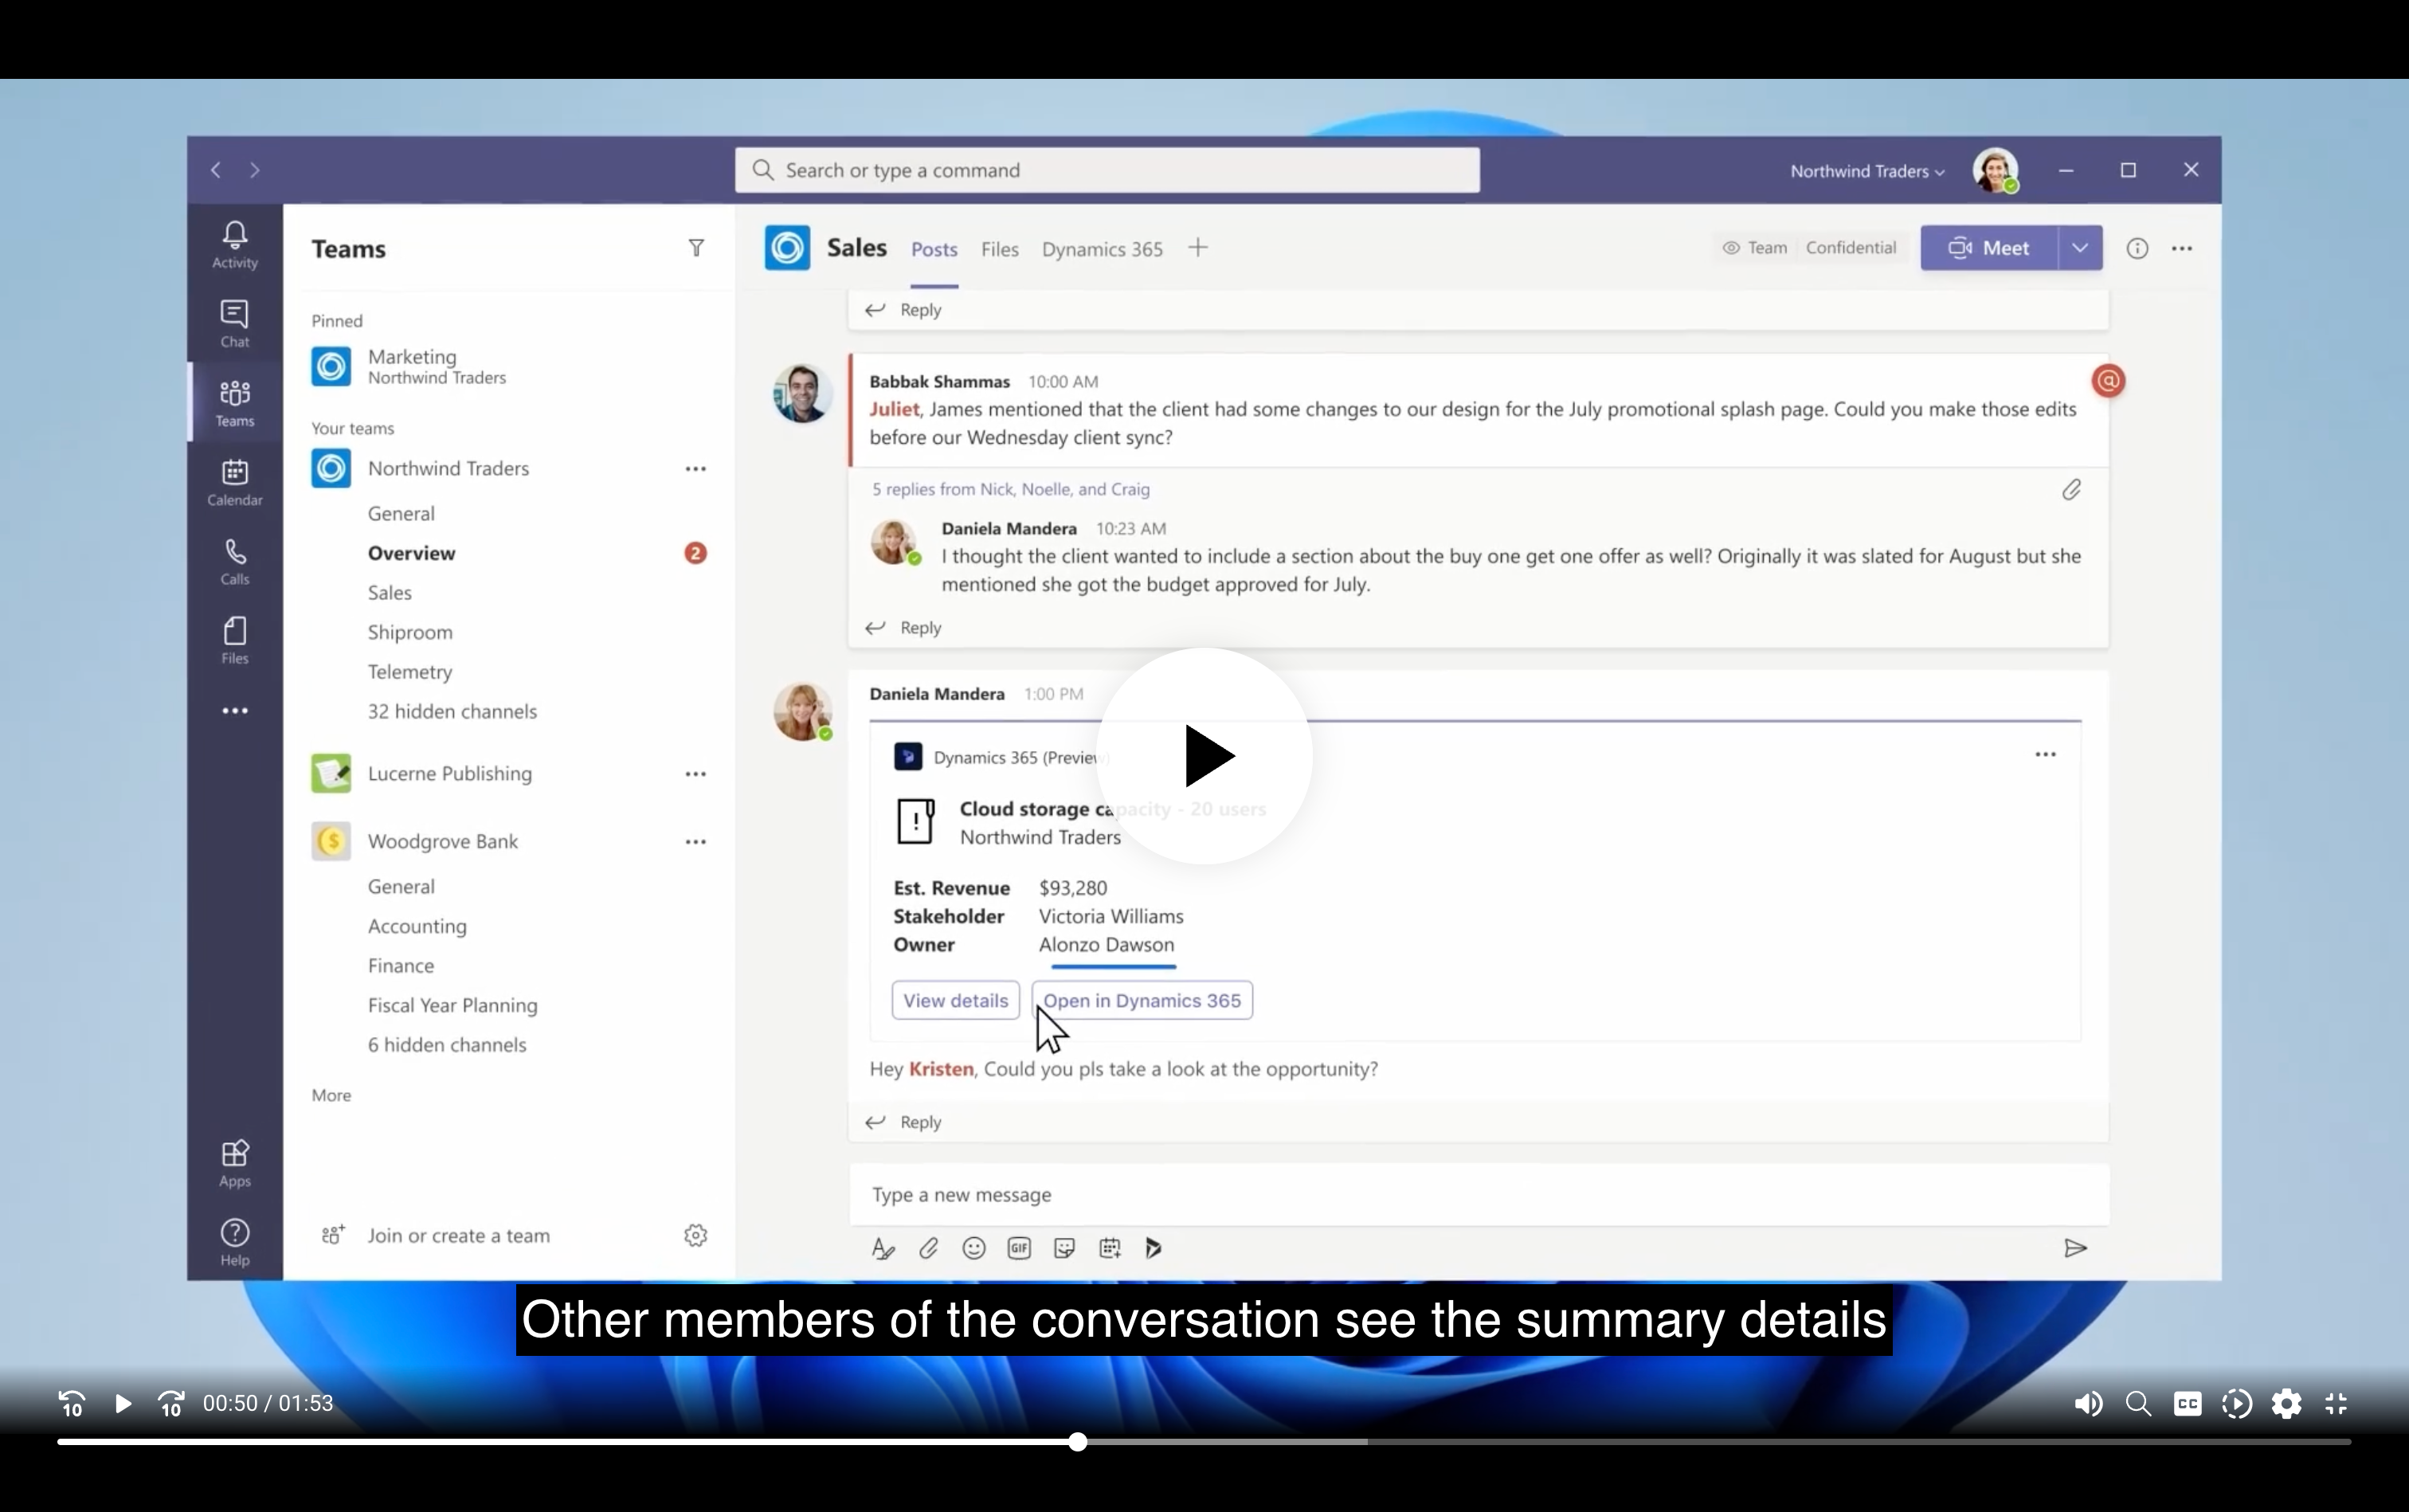This screenshot has width=2409, height=1512.
Task: Expand 6 hidden channels list
Action: tap(447, 1044)
